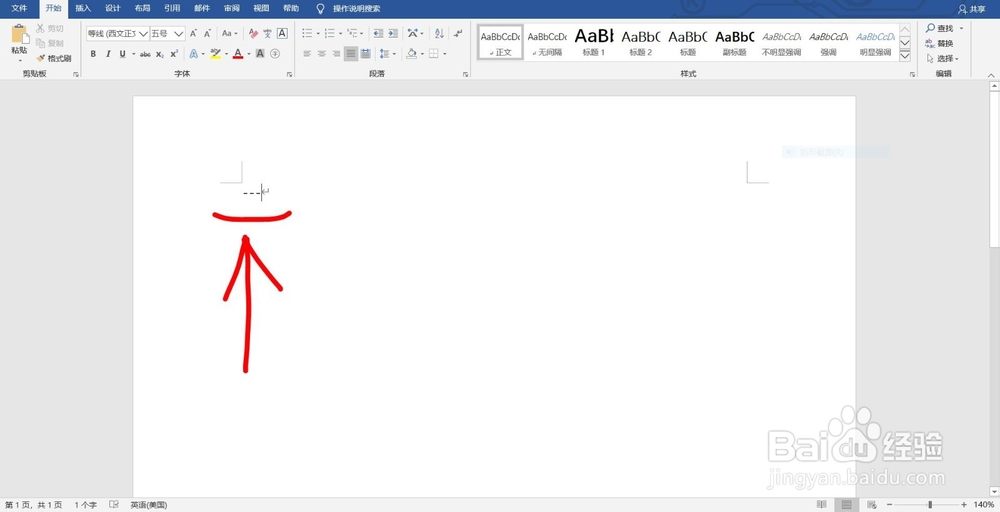Toggle character shading (gray A)

click(x=260, y=54)
